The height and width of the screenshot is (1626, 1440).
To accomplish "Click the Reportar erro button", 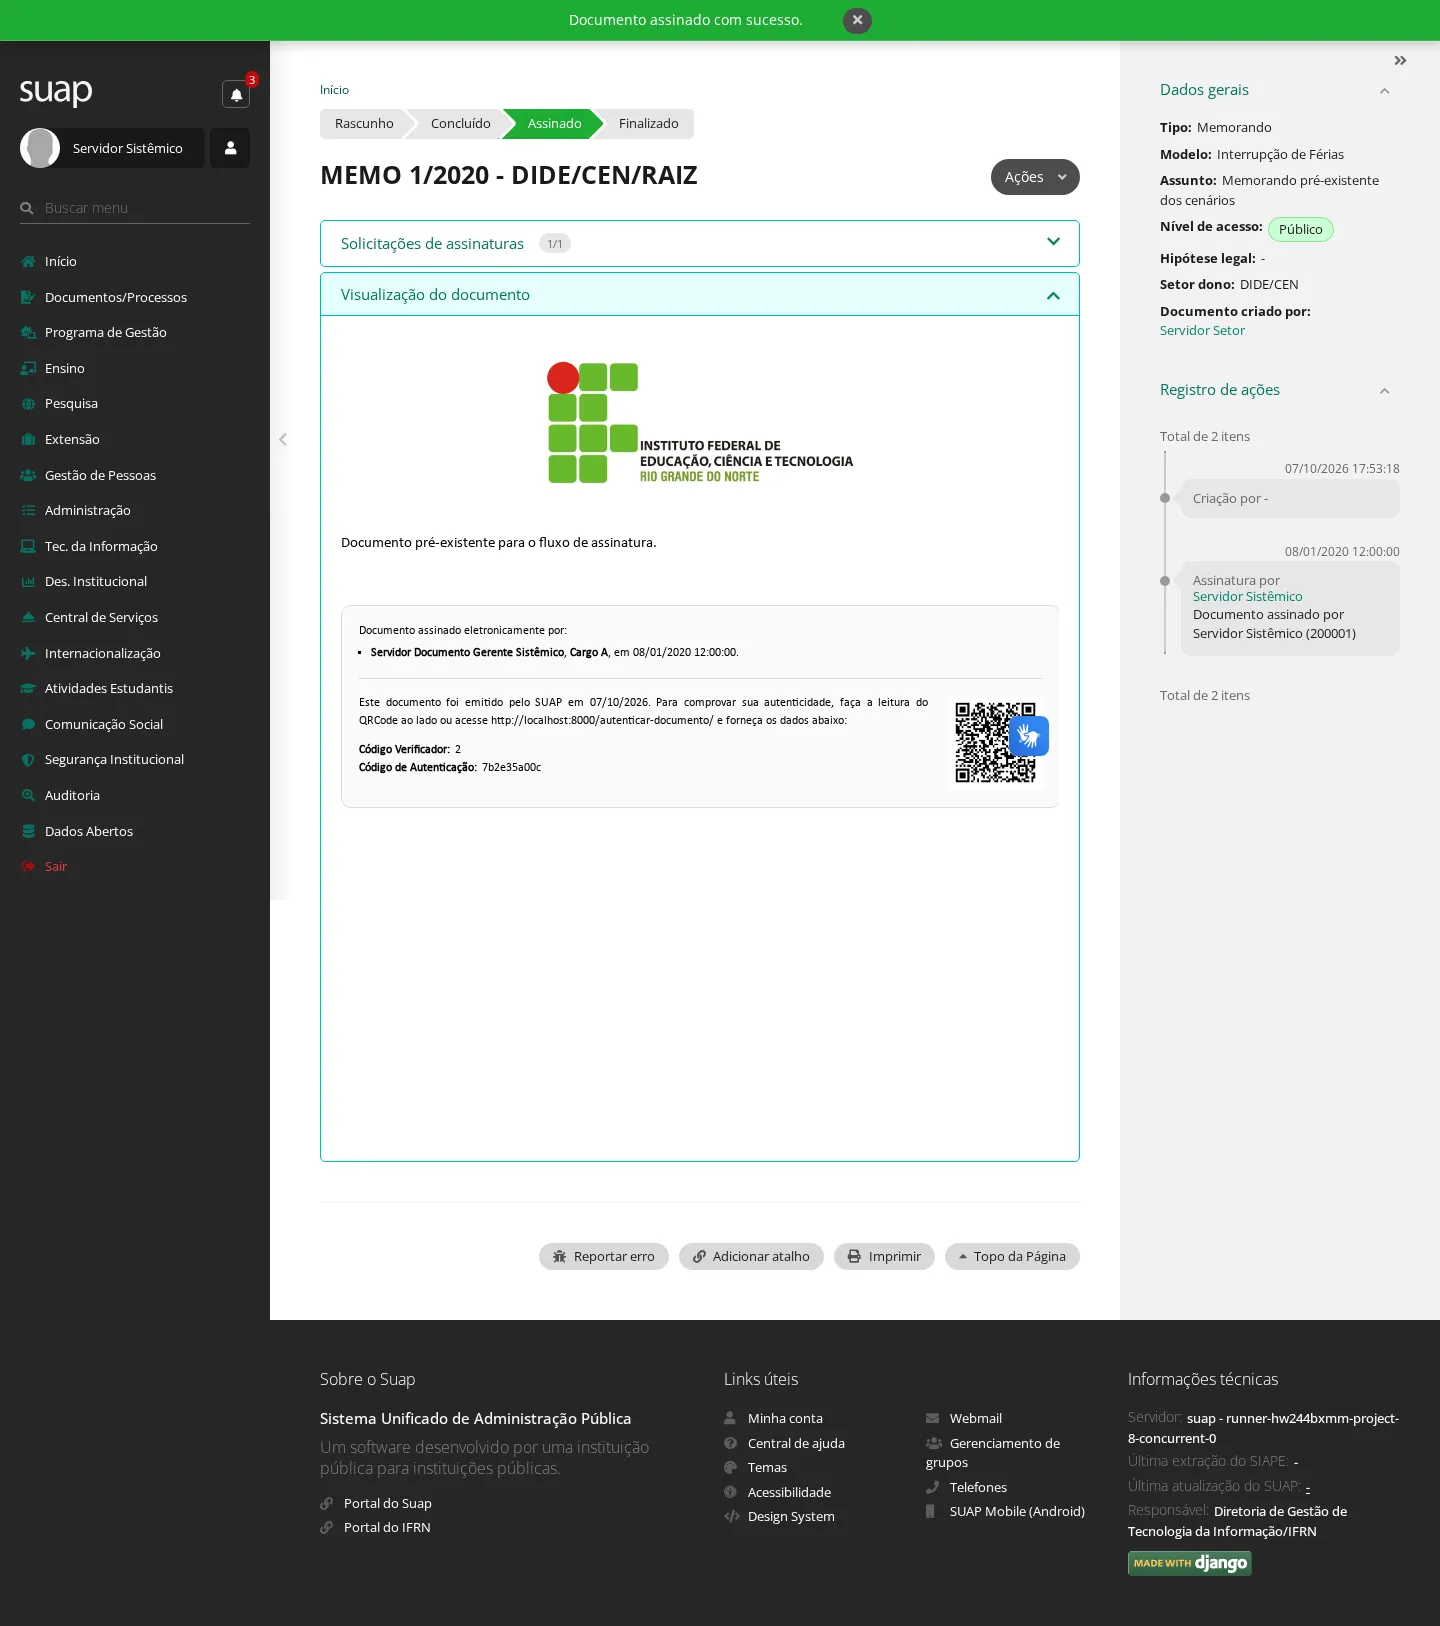I will (604, 1257).
